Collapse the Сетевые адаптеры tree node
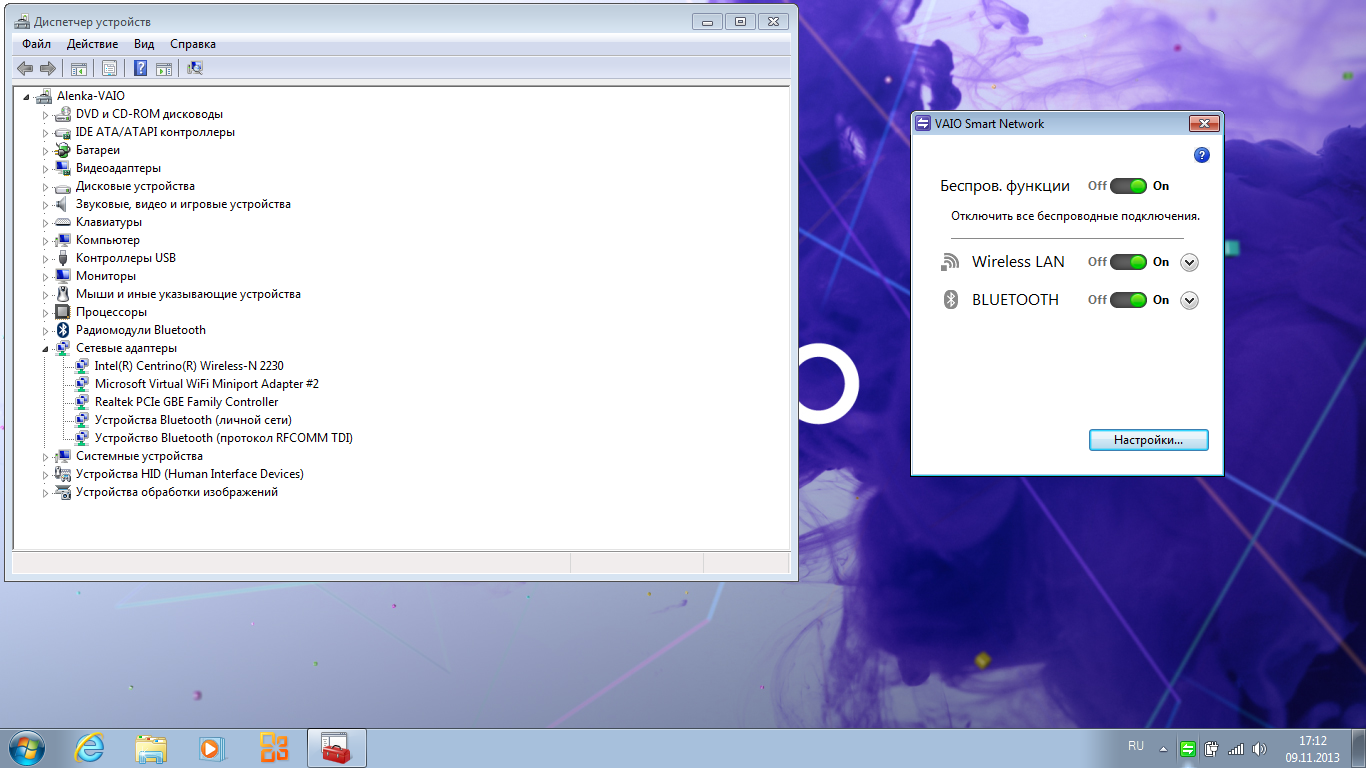This screenshot has width=1366, height=768. click(x=45, y=349)
